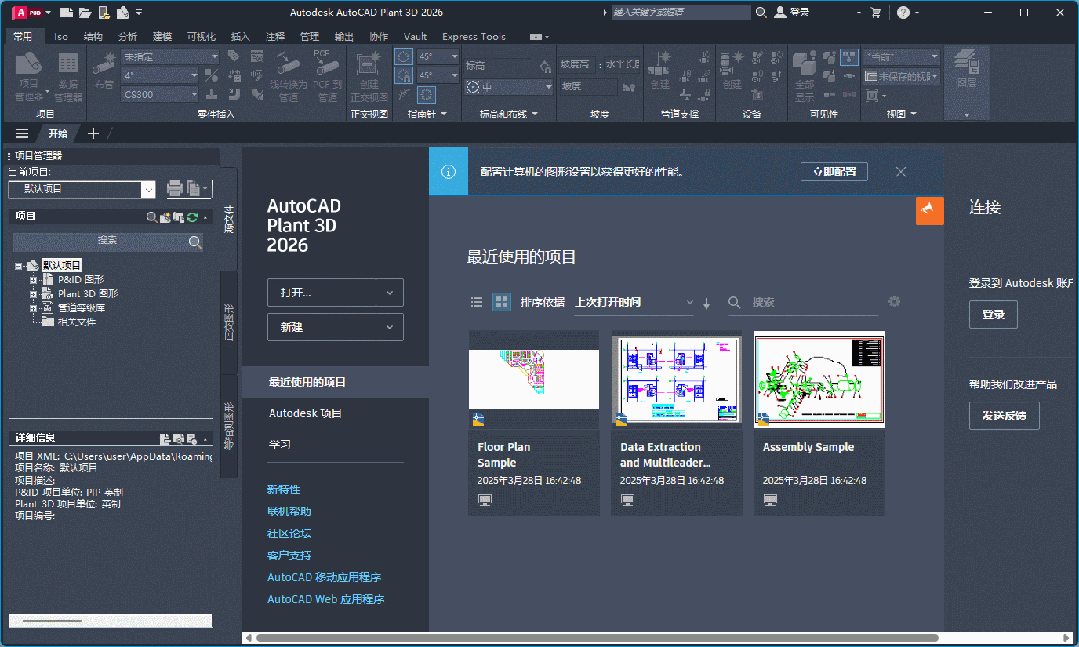This screenshot has width=1079, height=647.
Task: Open the 上次打开时间 sort dropdown
Action: [x=634, y=302]
